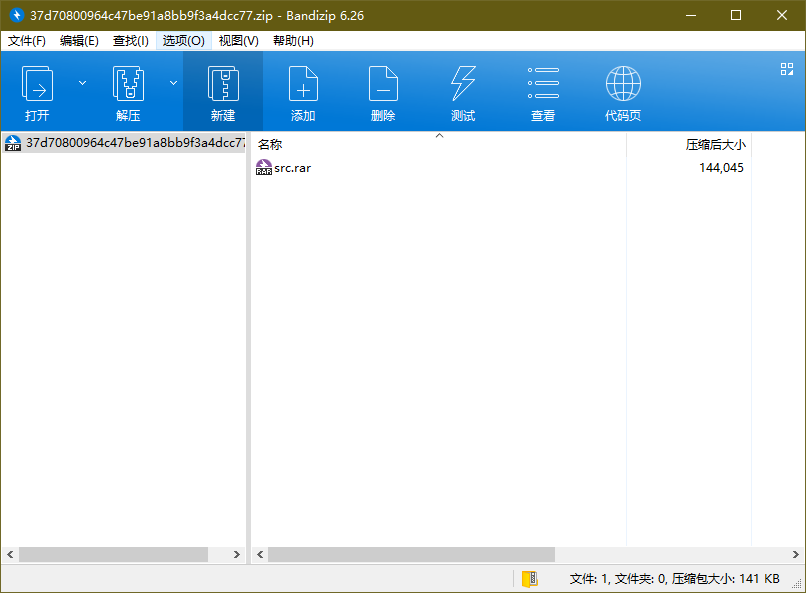The image size is (806, 593).
Task: Maximize the Bandizip window
Action: tap(736, 15)
